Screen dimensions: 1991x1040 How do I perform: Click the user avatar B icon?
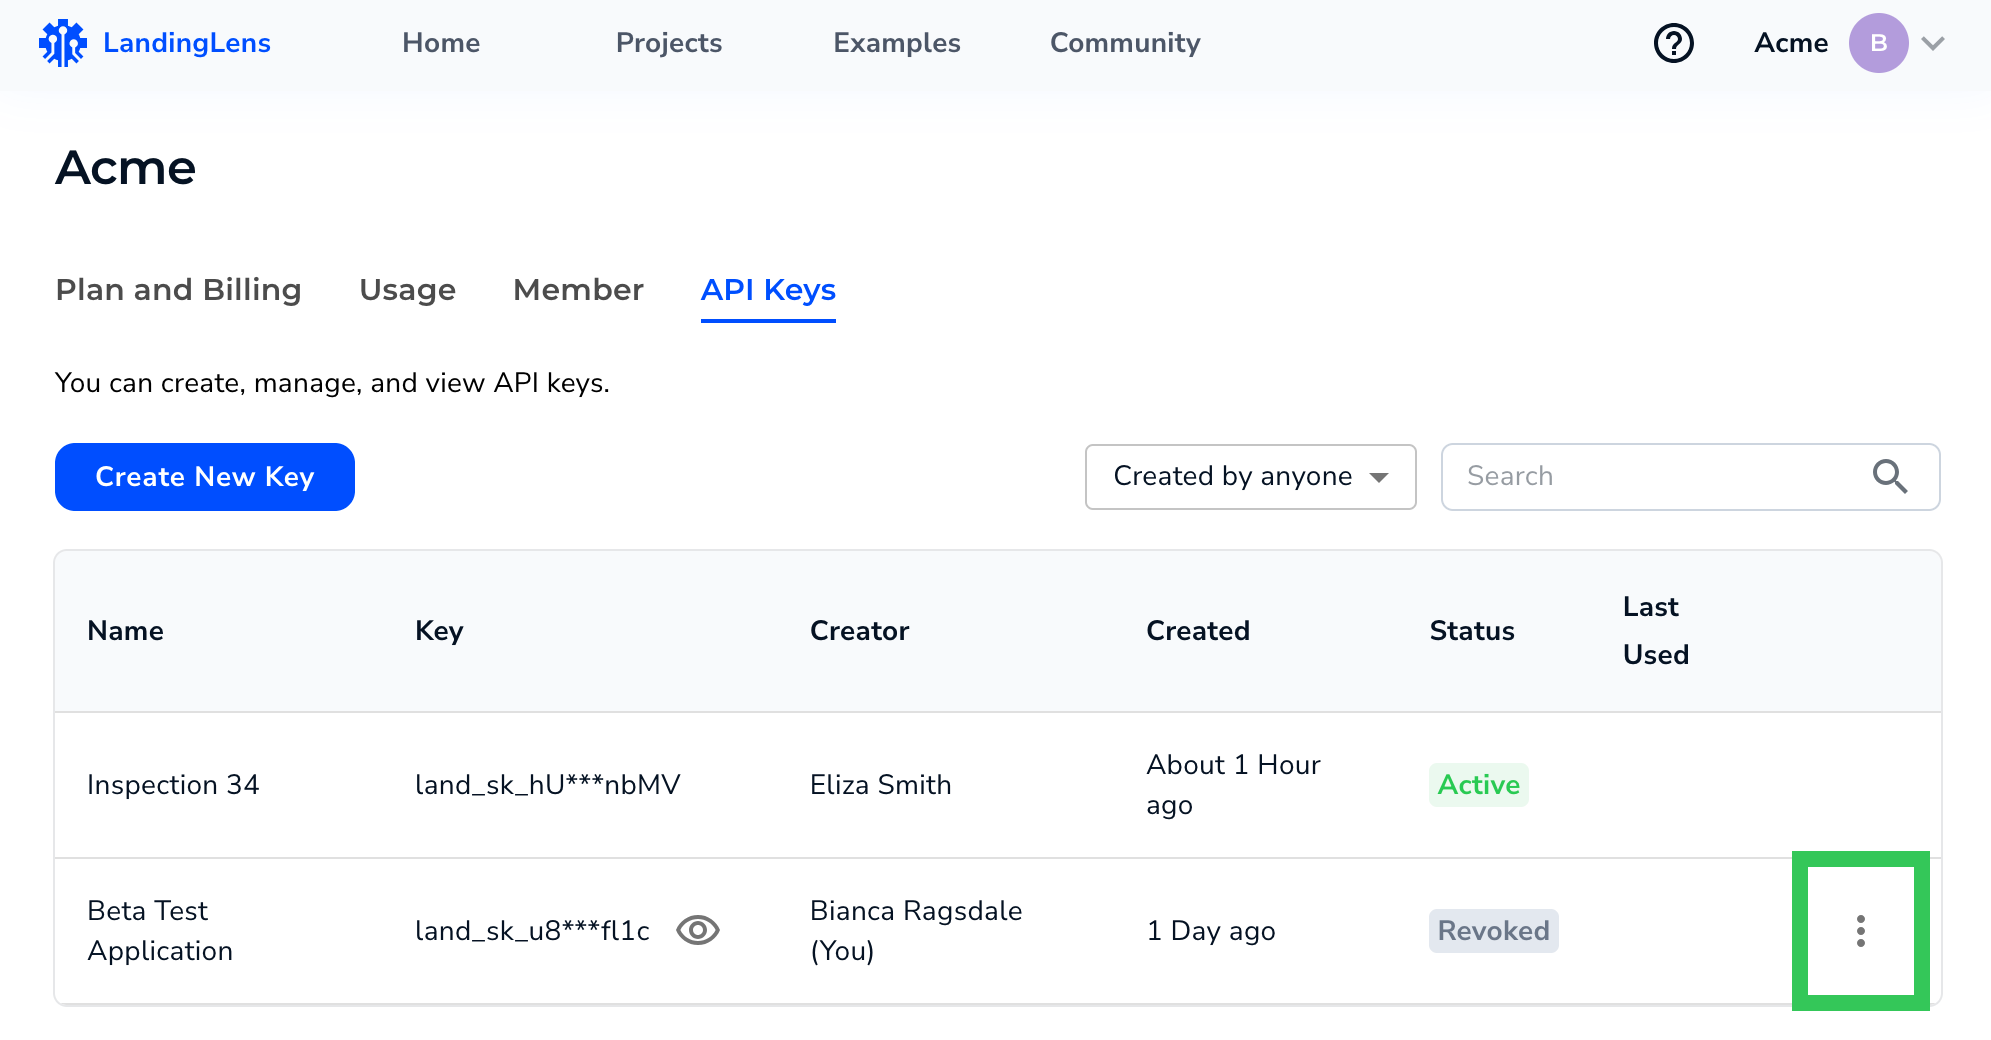tap(1877, 43)
